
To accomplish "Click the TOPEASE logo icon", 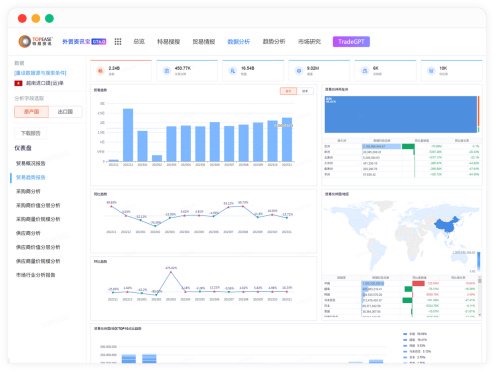I will click(25, 41).
